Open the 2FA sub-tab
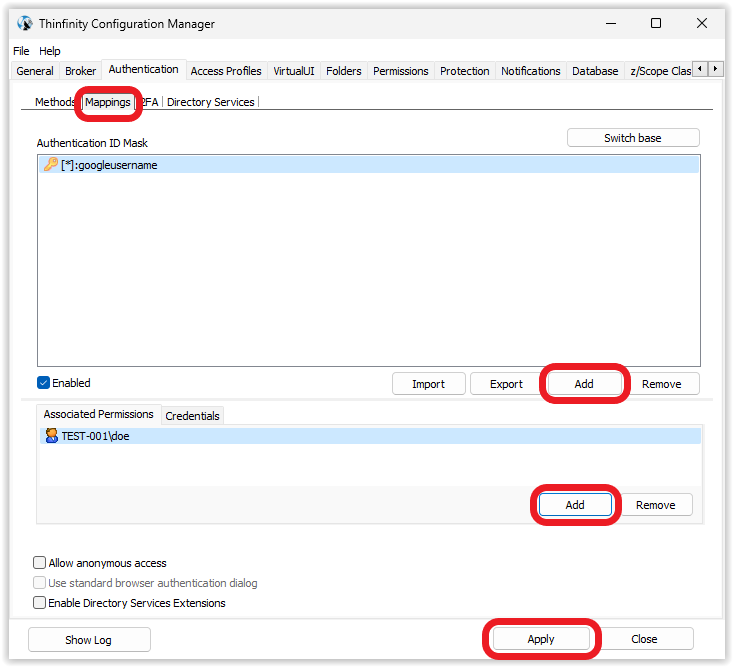 click(151, 102)
